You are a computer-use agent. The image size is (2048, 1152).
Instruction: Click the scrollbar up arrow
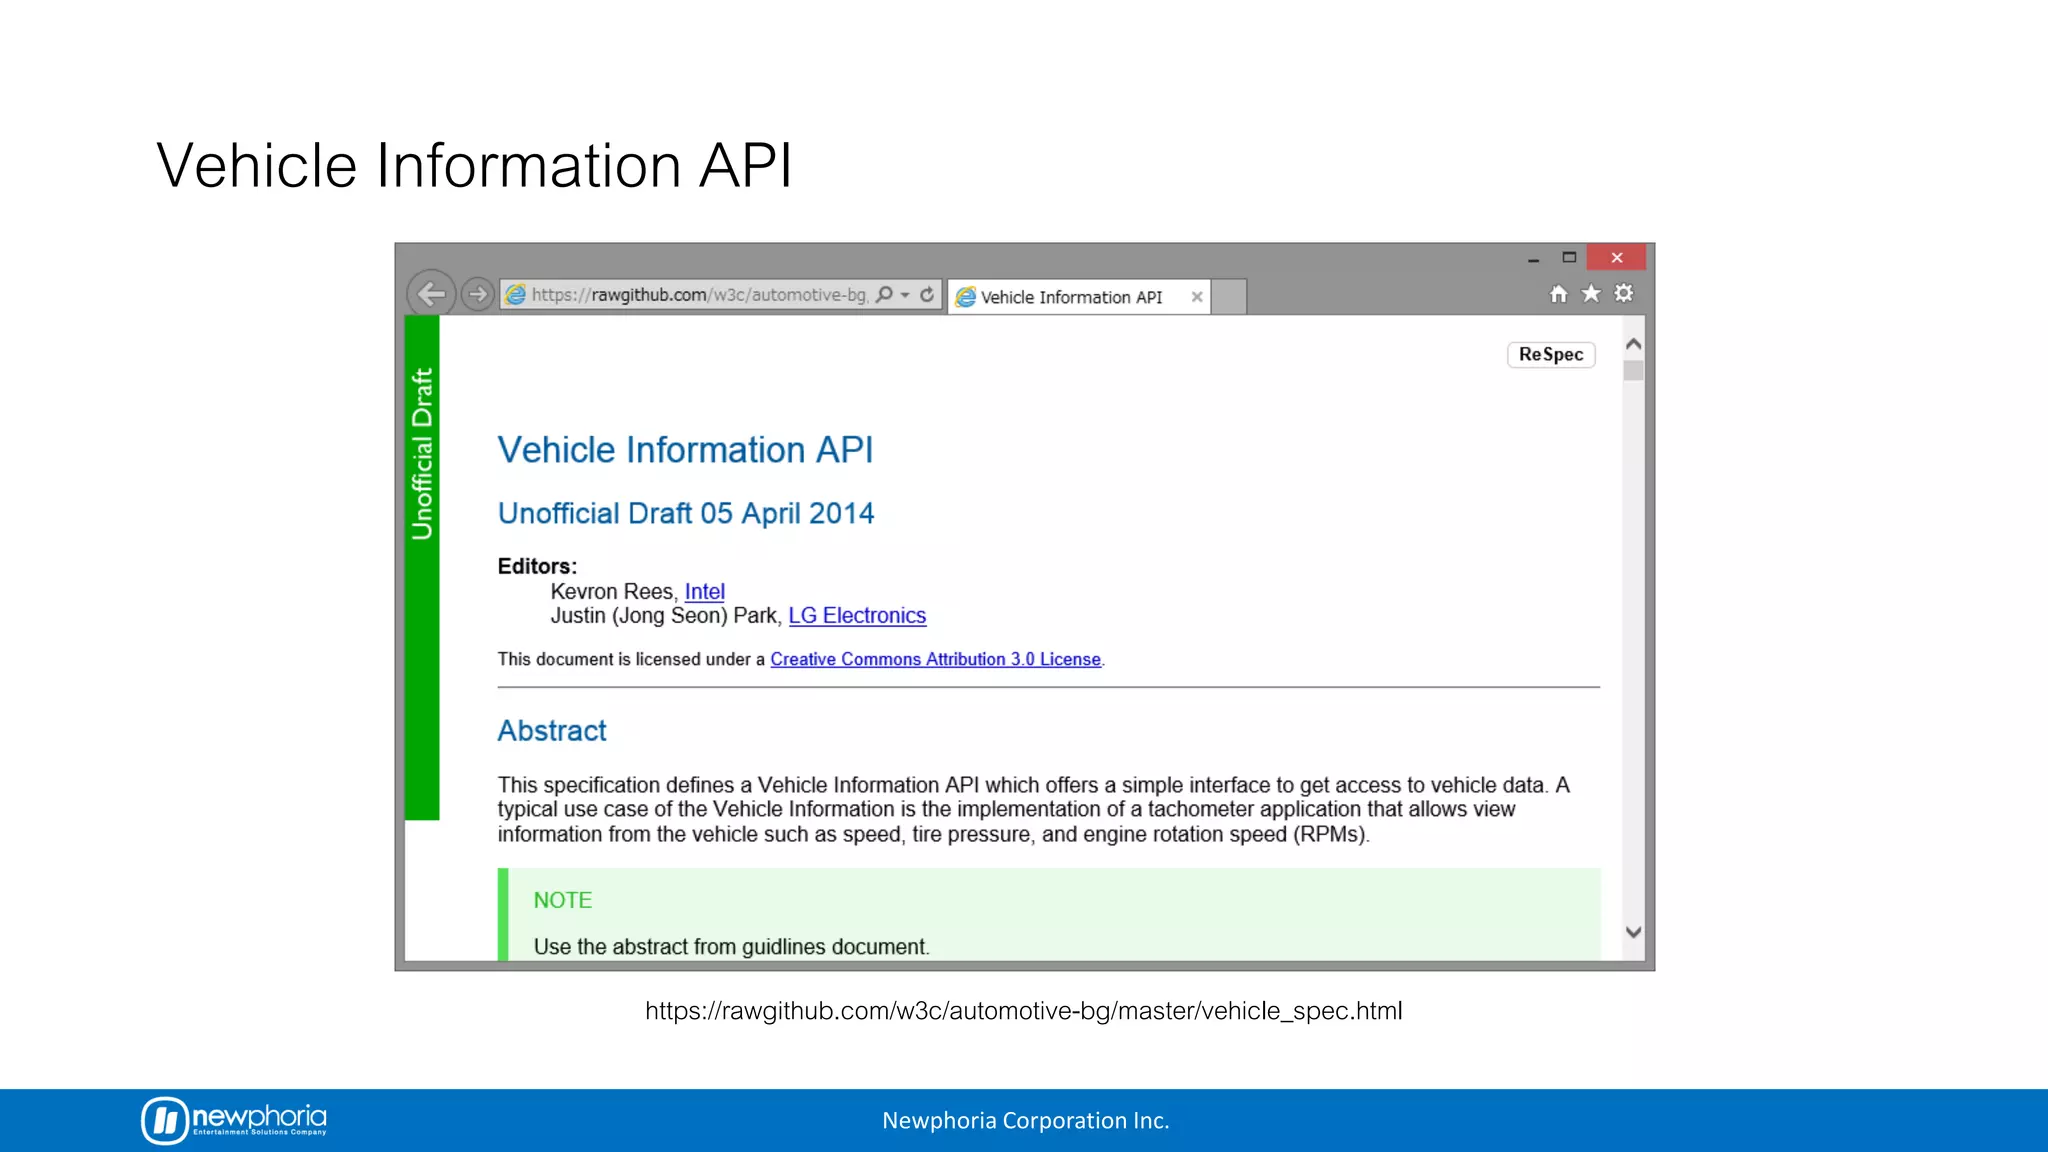(x=1633, y=344)
